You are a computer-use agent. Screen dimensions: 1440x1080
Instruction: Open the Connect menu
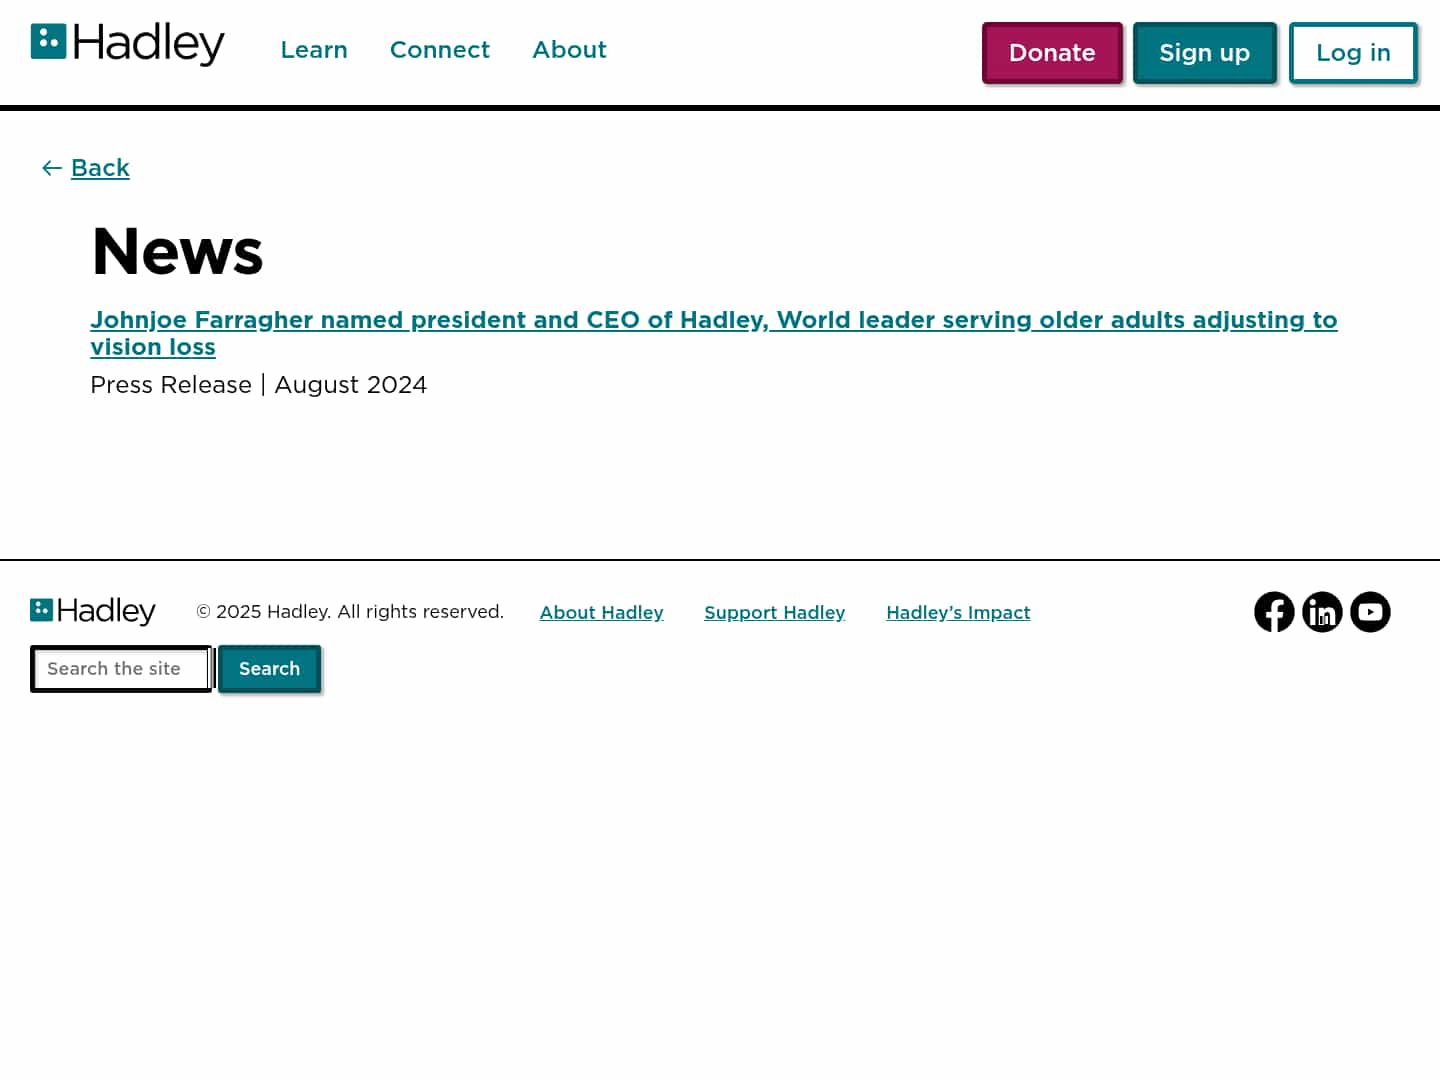point(440,50)
